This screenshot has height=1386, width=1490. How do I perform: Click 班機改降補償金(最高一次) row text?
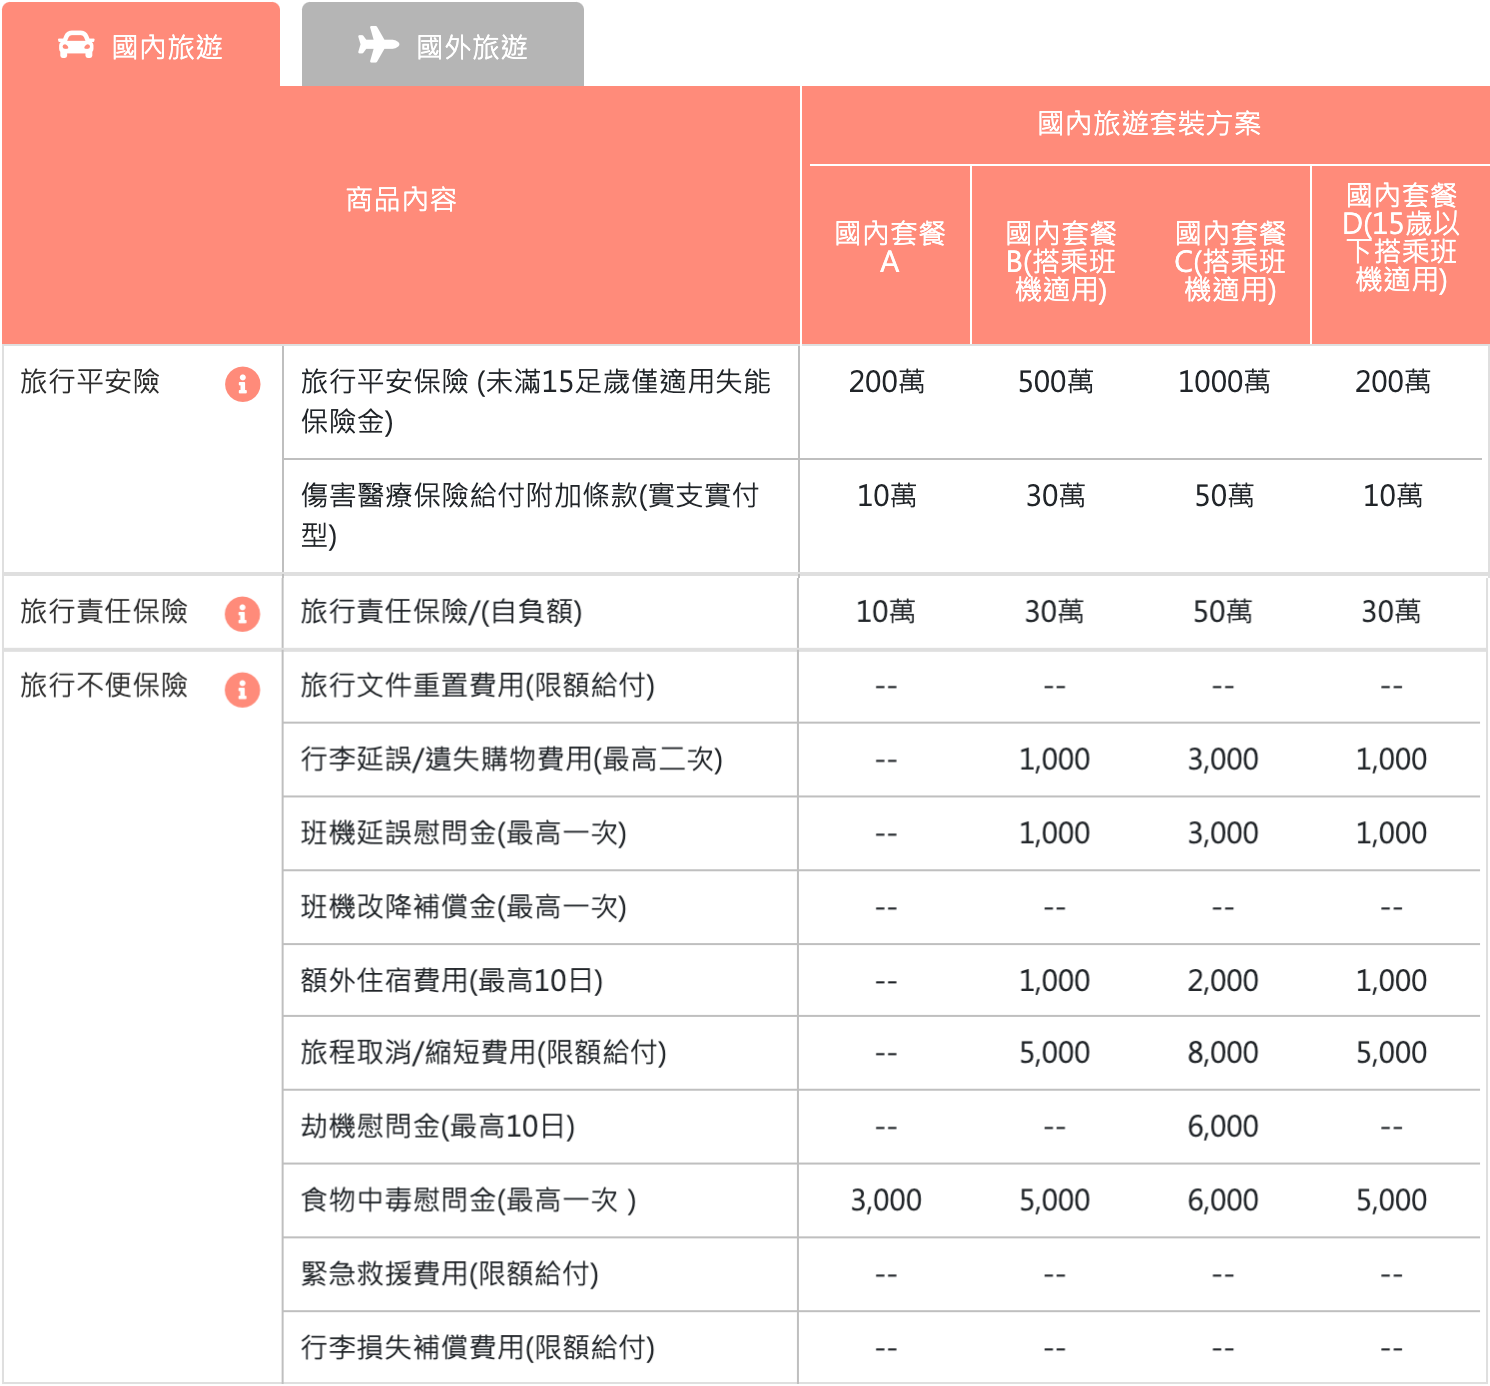(x=464, y=908)
